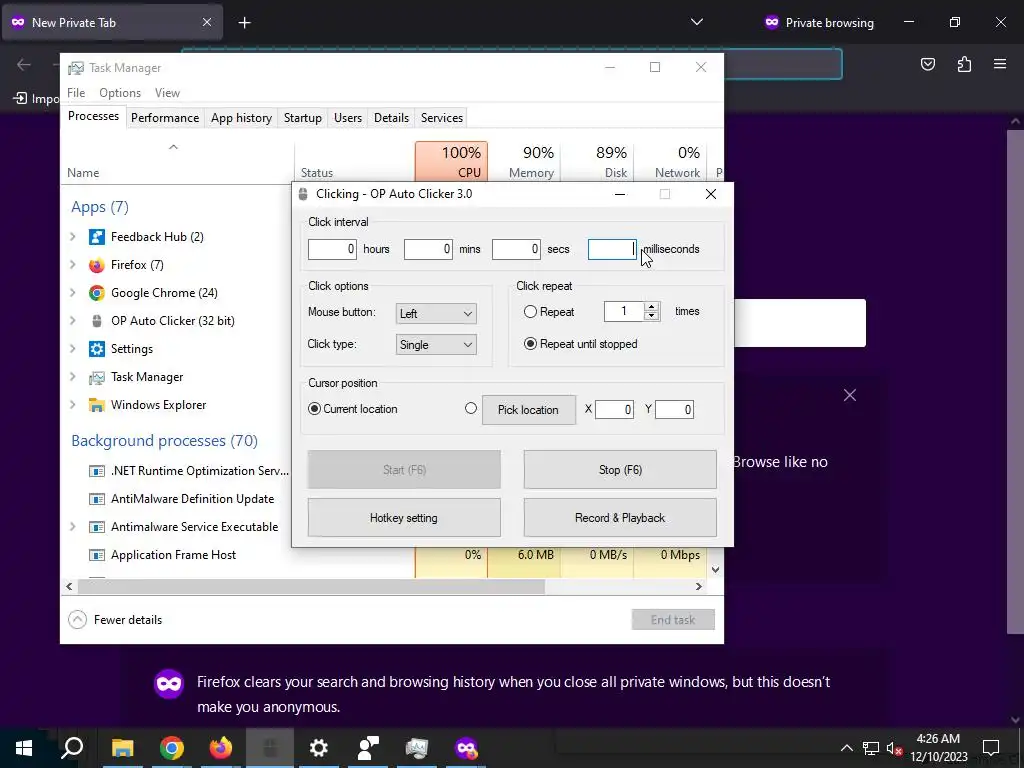Click the Firefox icon in Task Manager list
Viewport: 1024px width, 768px height.
click(x=97, y=265)
